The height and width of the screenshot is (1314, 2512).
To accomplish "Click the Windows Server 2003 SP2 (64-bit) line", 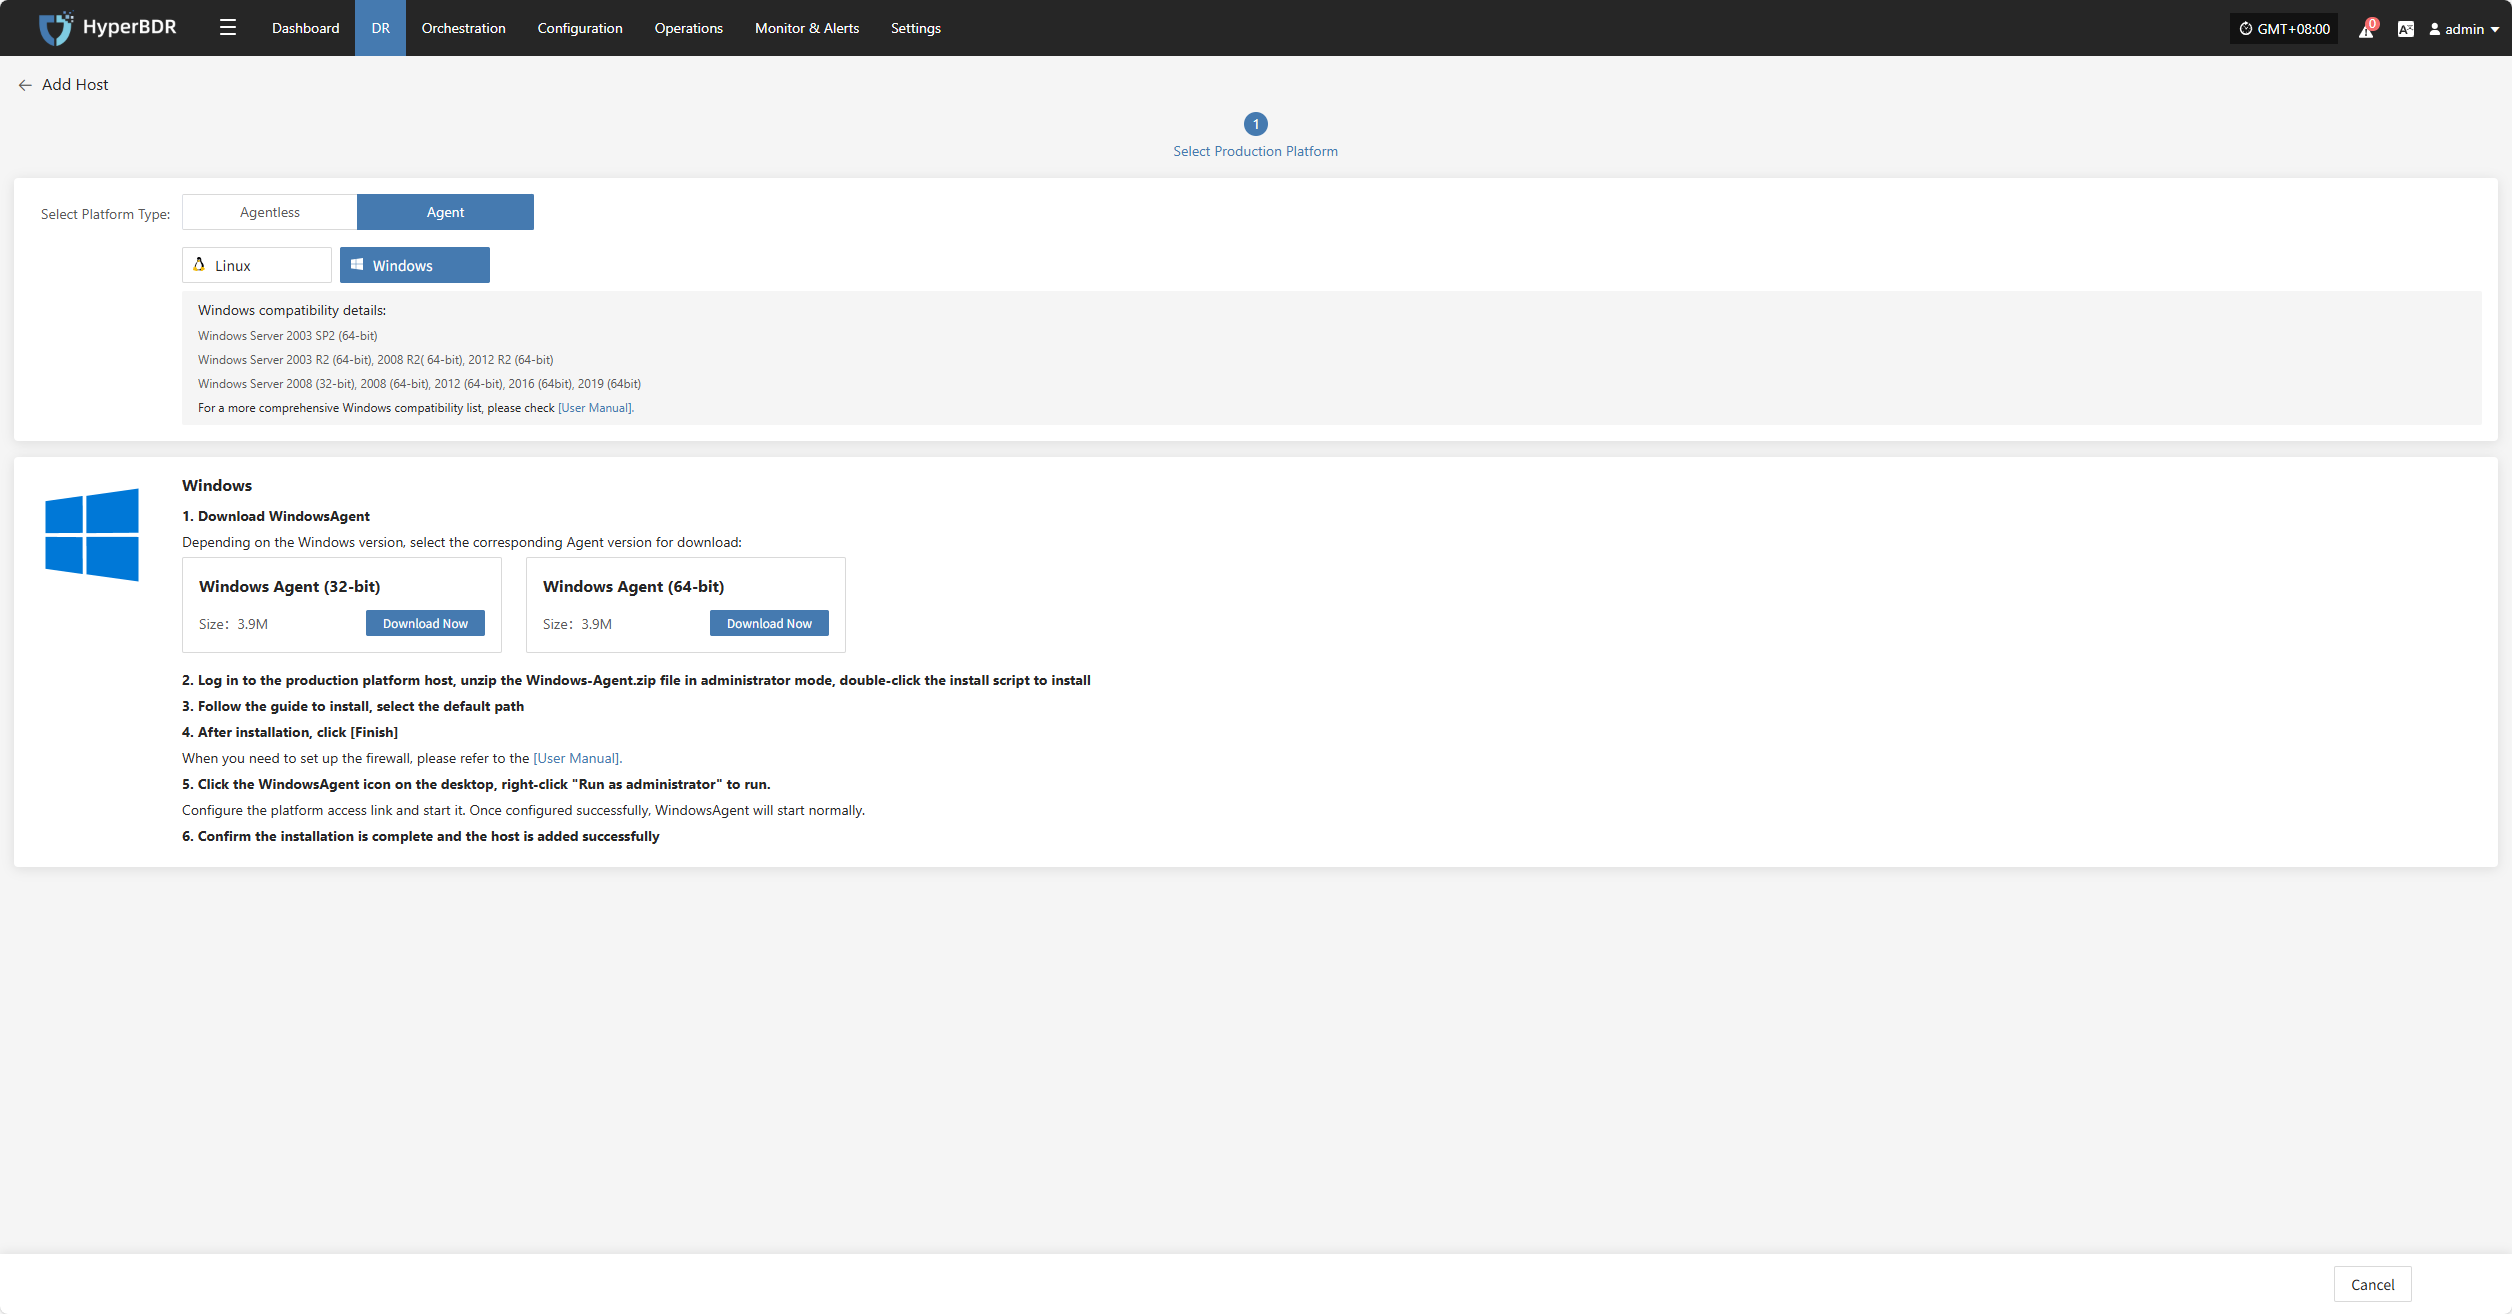I will (x=287, y=336).
